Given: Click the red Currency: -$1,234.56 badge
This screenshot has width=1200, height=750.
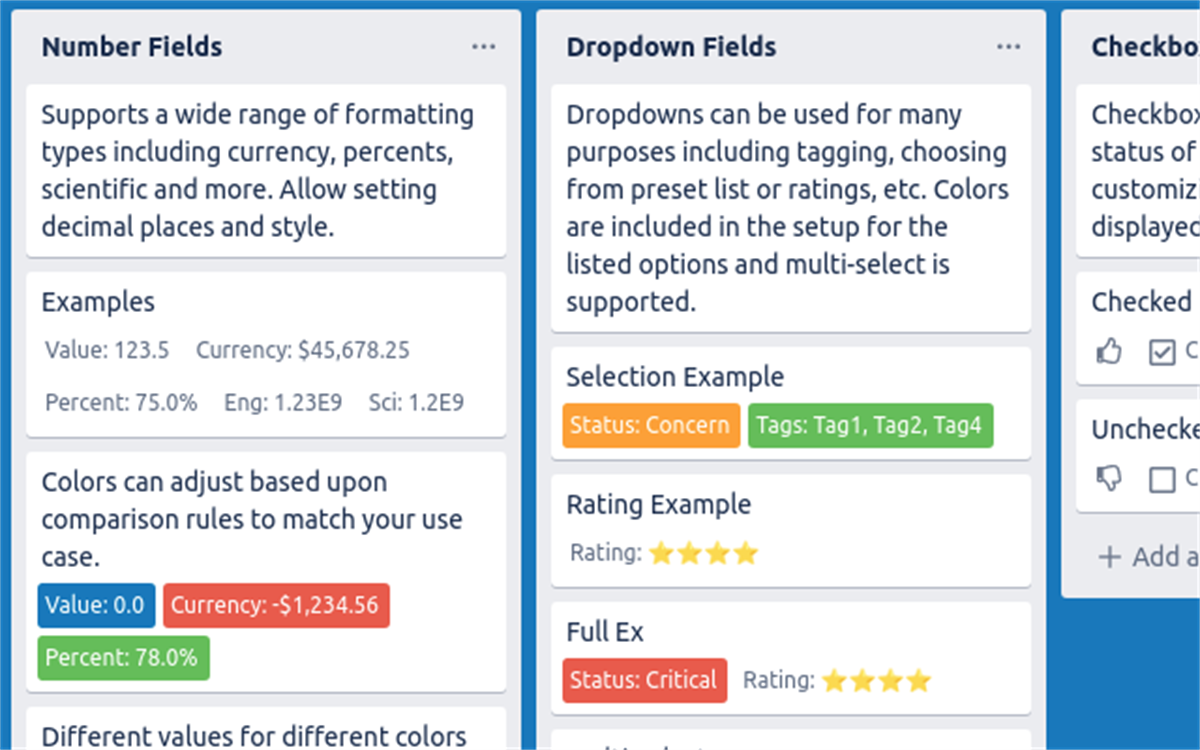Looking at the screenshot, I should pos(276,605).
